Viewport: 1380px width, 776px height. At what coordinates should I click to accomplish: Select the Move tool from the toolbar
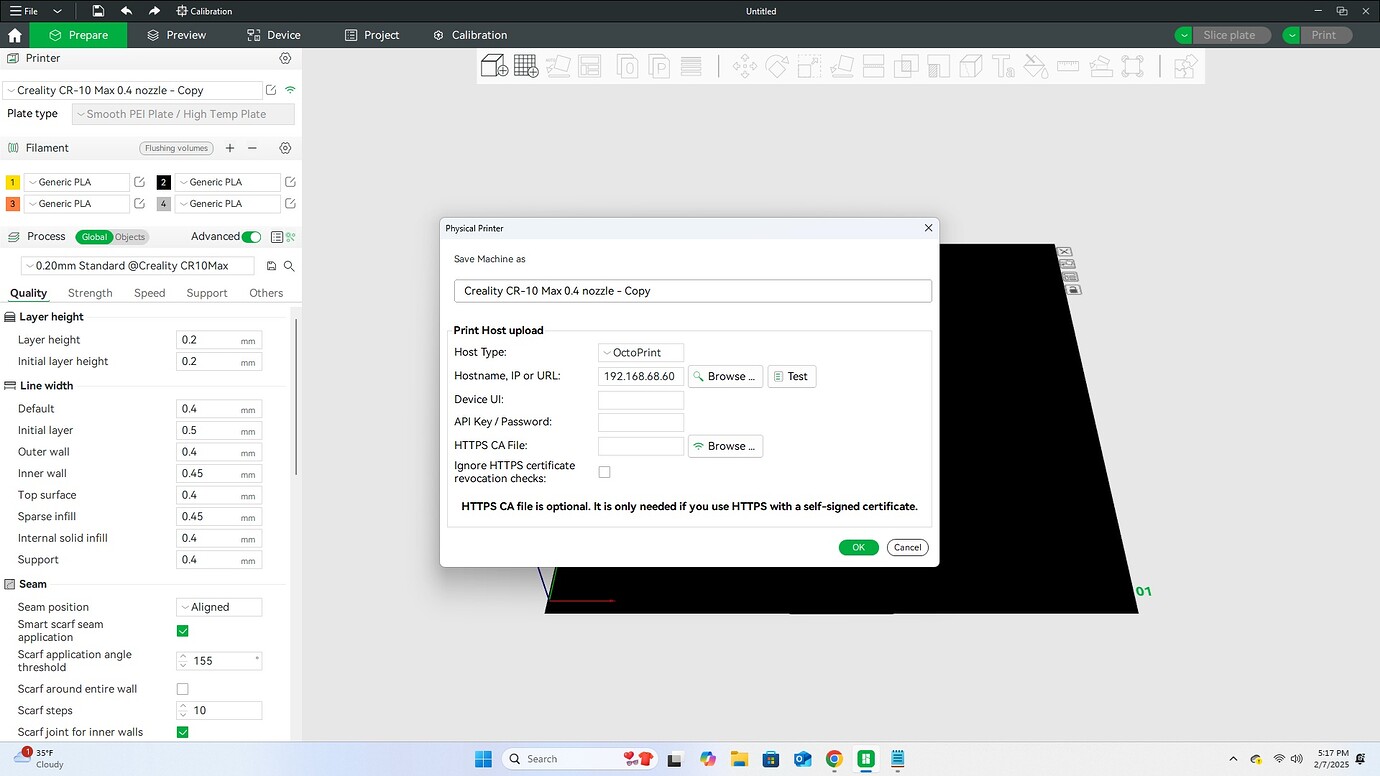(x=744, y=65)
